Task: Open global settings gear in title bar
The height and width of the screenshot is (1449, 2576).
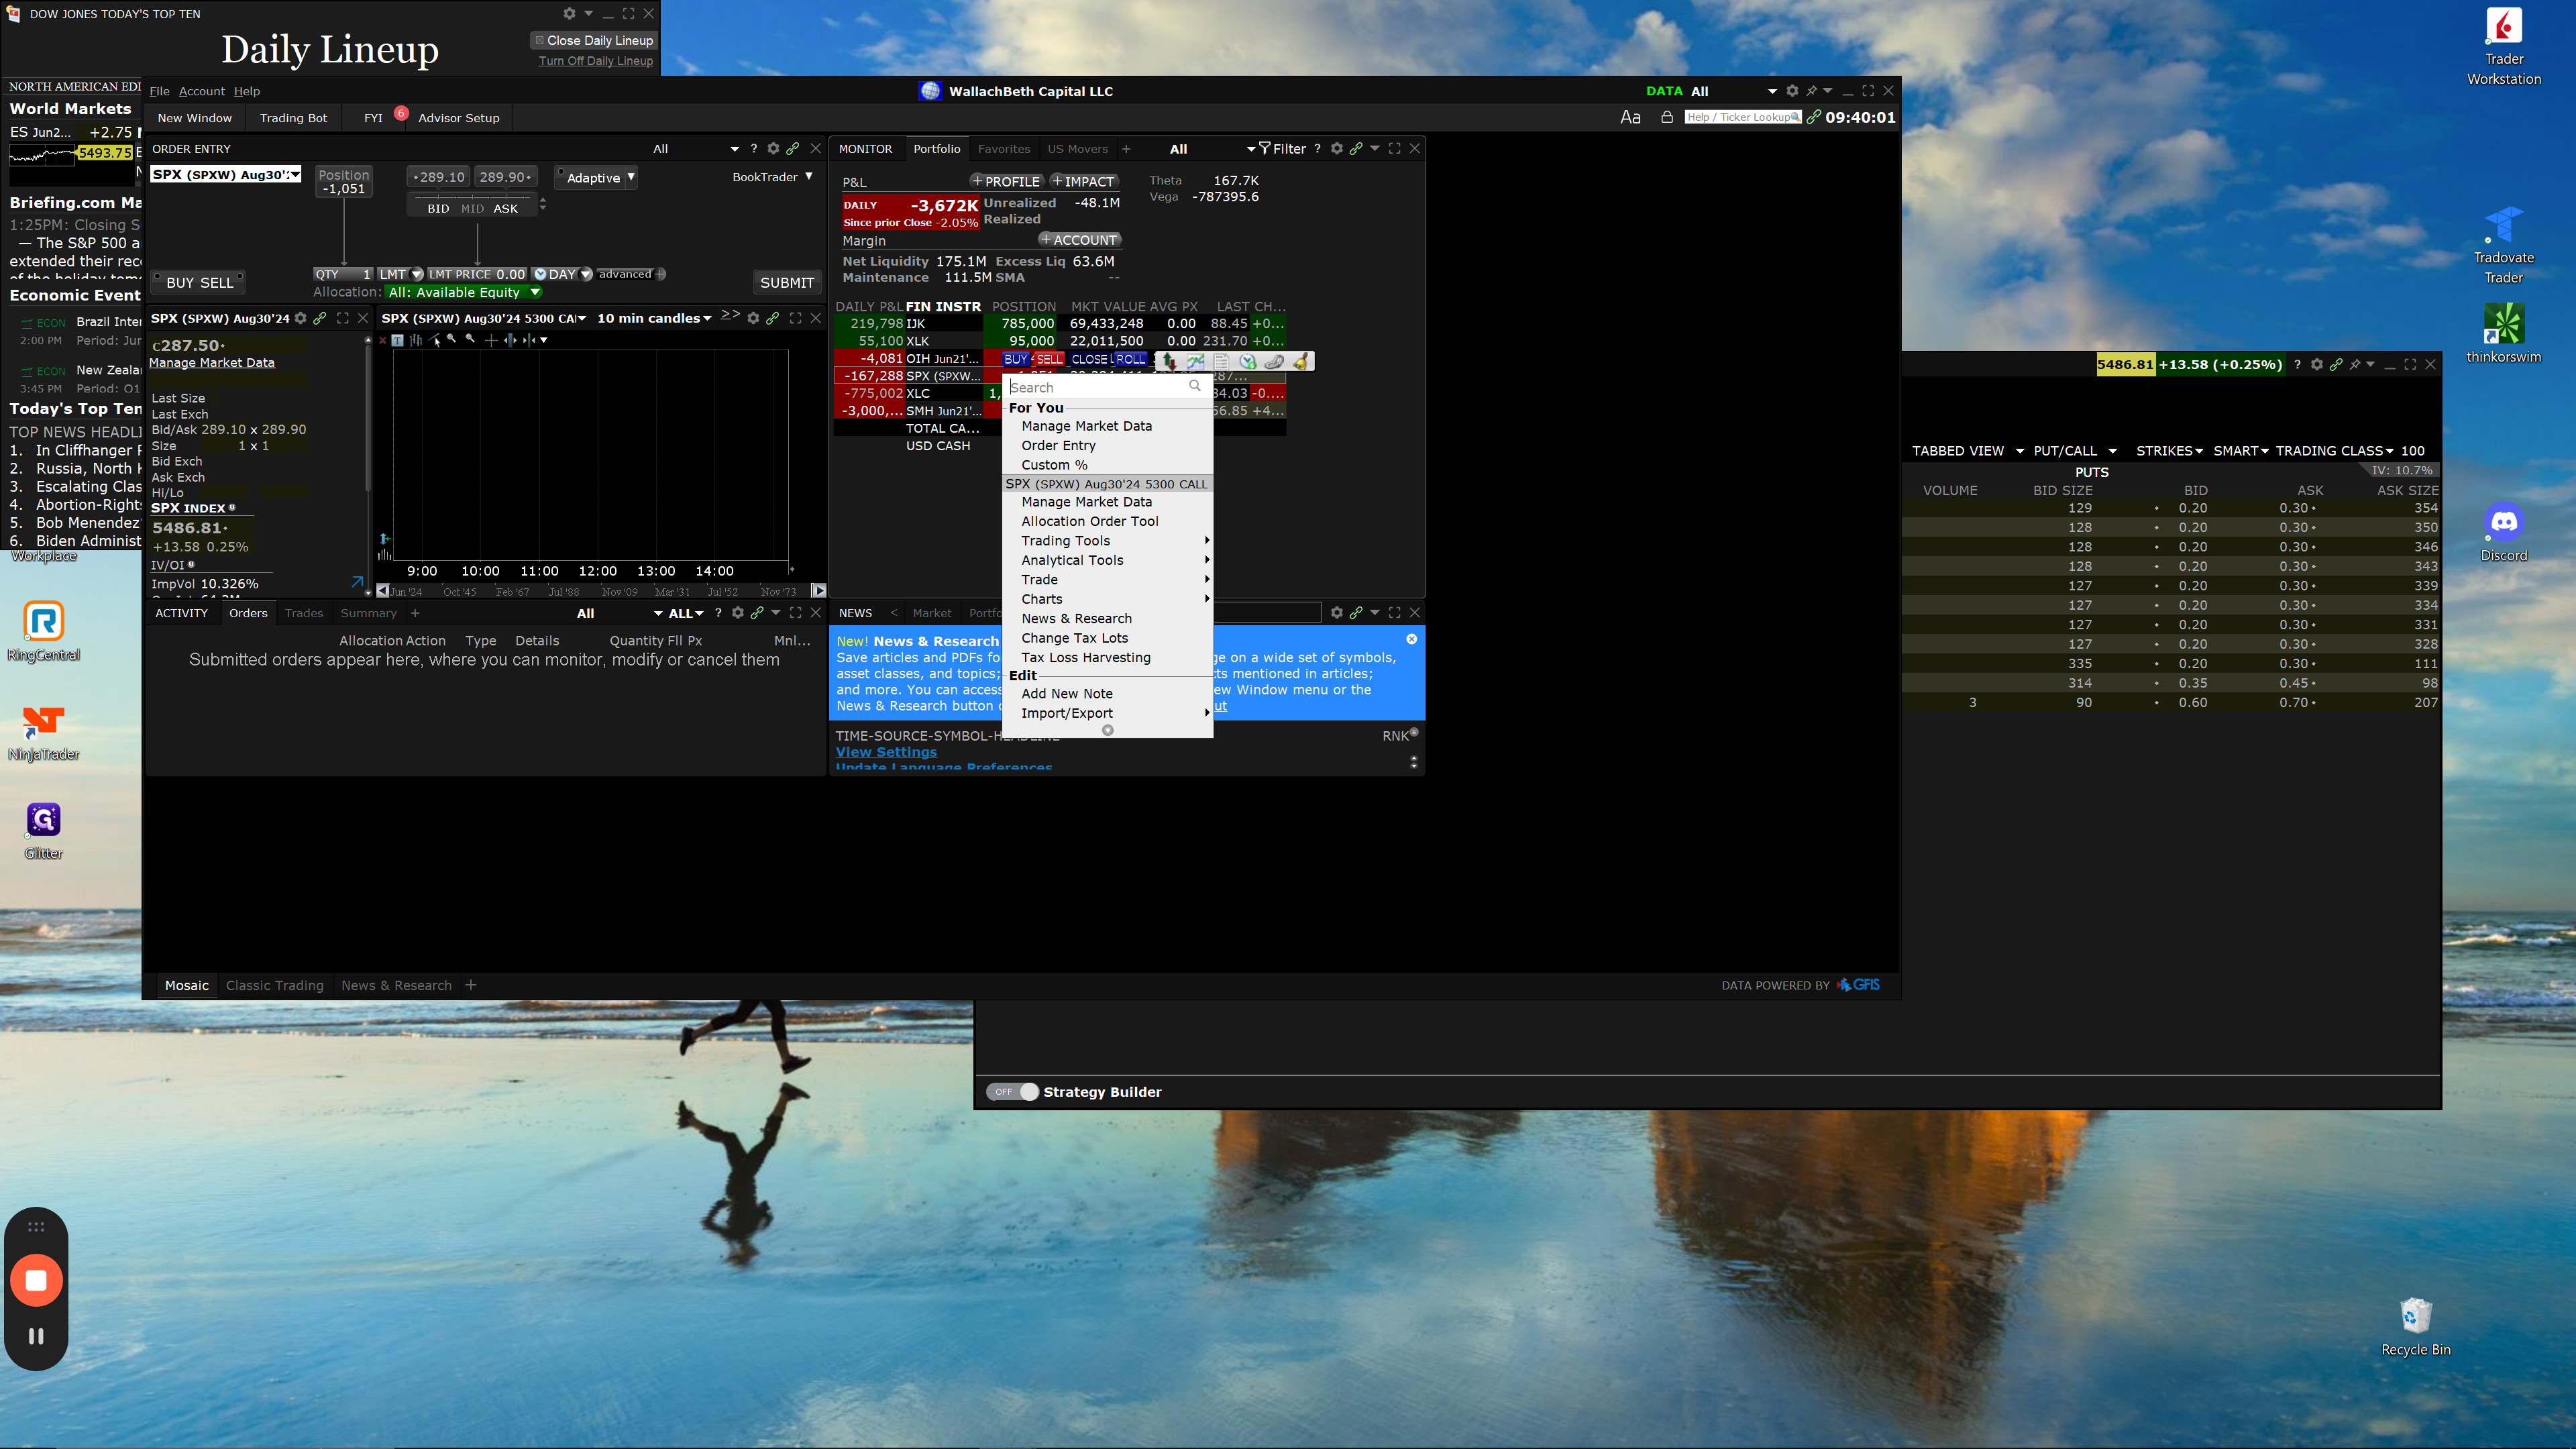Action: (1792, 90)
